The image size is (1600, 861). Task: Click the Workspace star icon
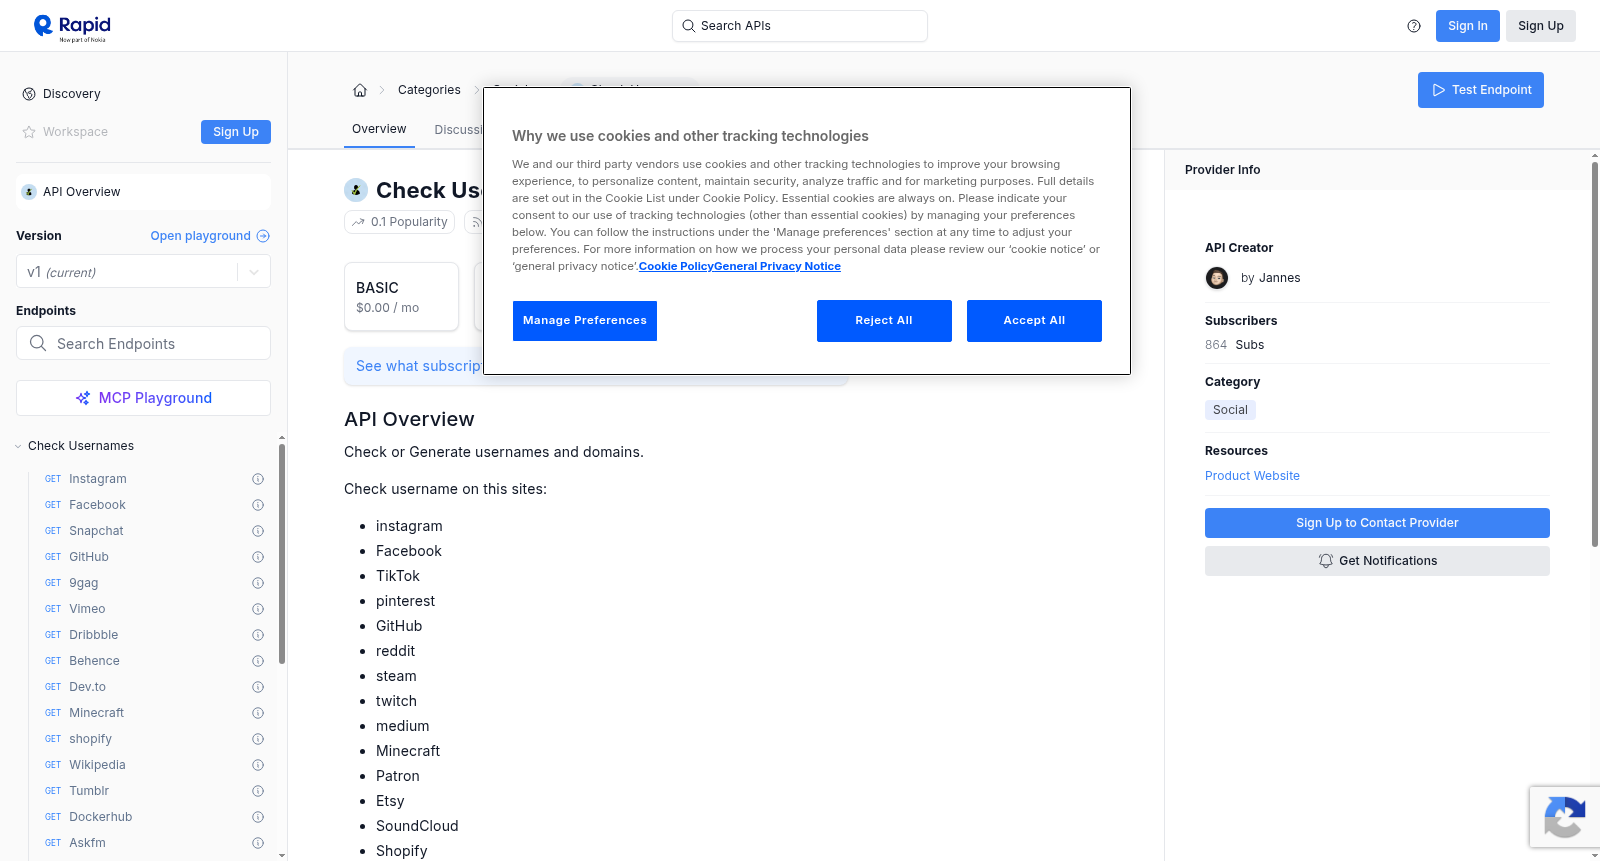click(x=29, y=132)
